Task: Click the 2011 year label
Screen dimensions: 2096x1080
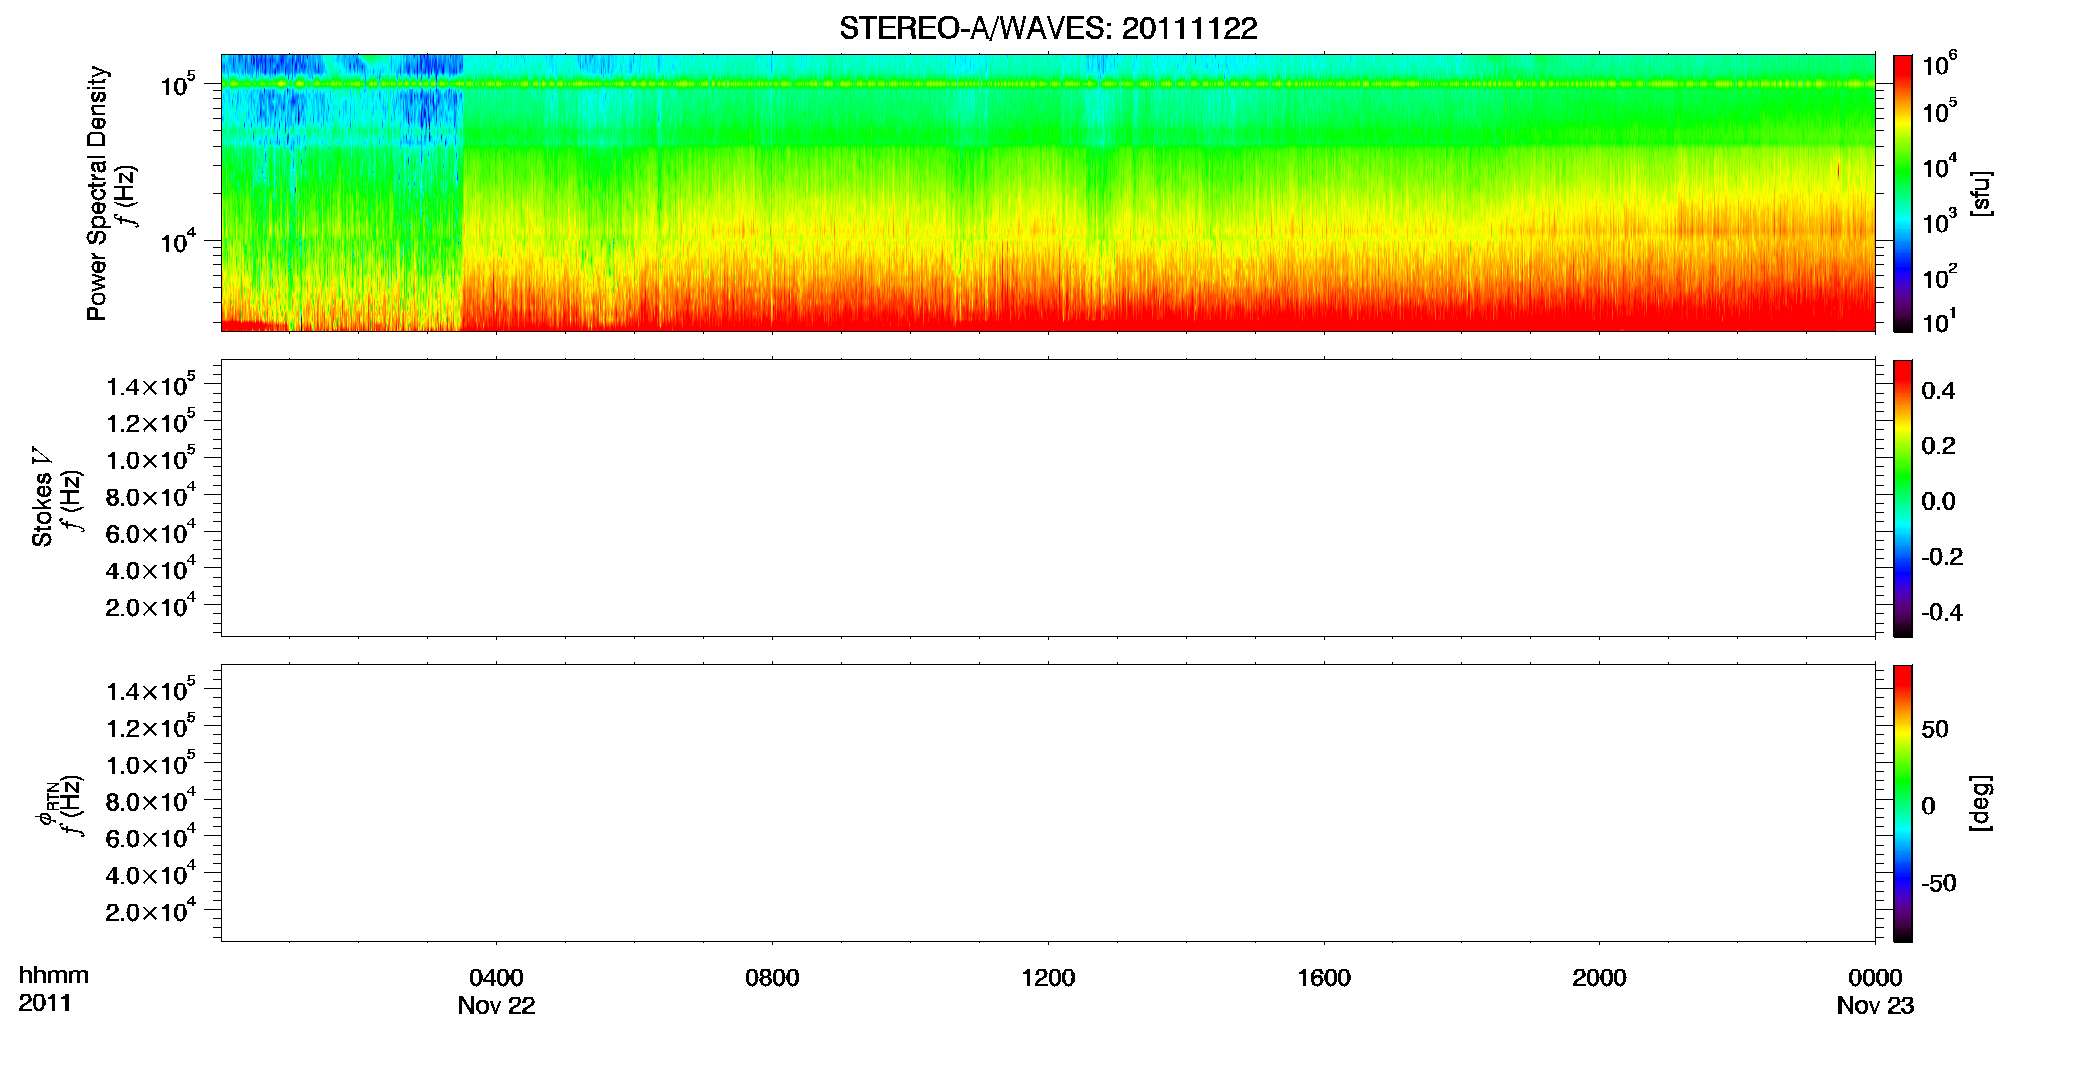Action: [45, 1003]
